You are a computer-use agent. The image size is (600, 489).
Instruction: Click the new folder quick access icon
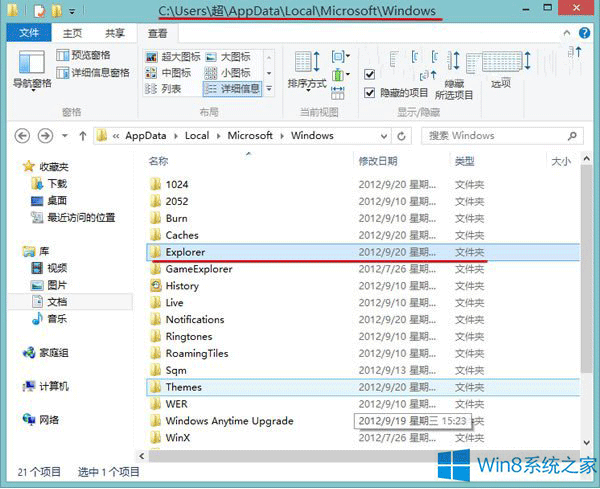(57, 11)
